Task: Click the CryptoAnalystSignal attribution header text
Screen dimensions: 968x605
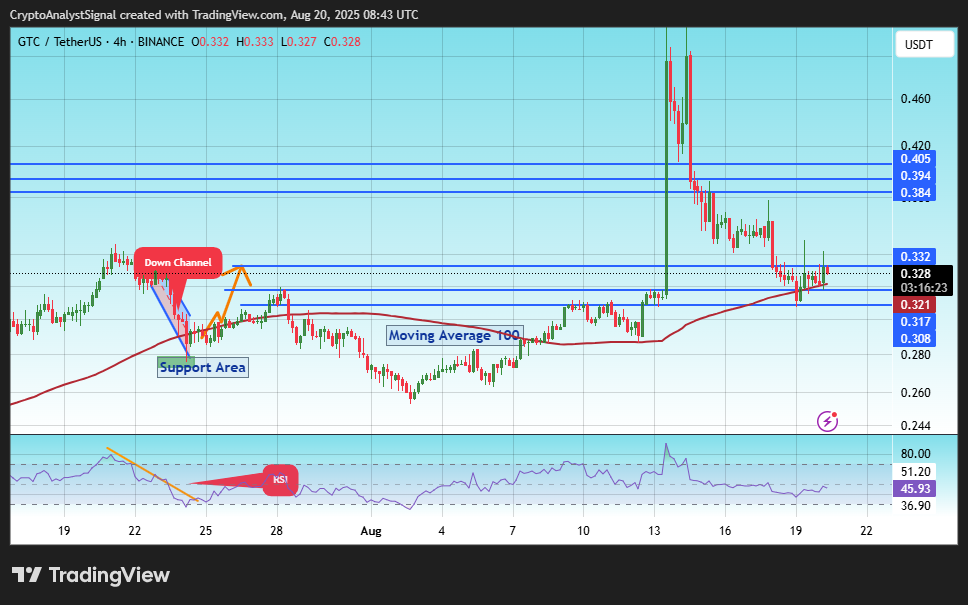Action: pos(214,14)
